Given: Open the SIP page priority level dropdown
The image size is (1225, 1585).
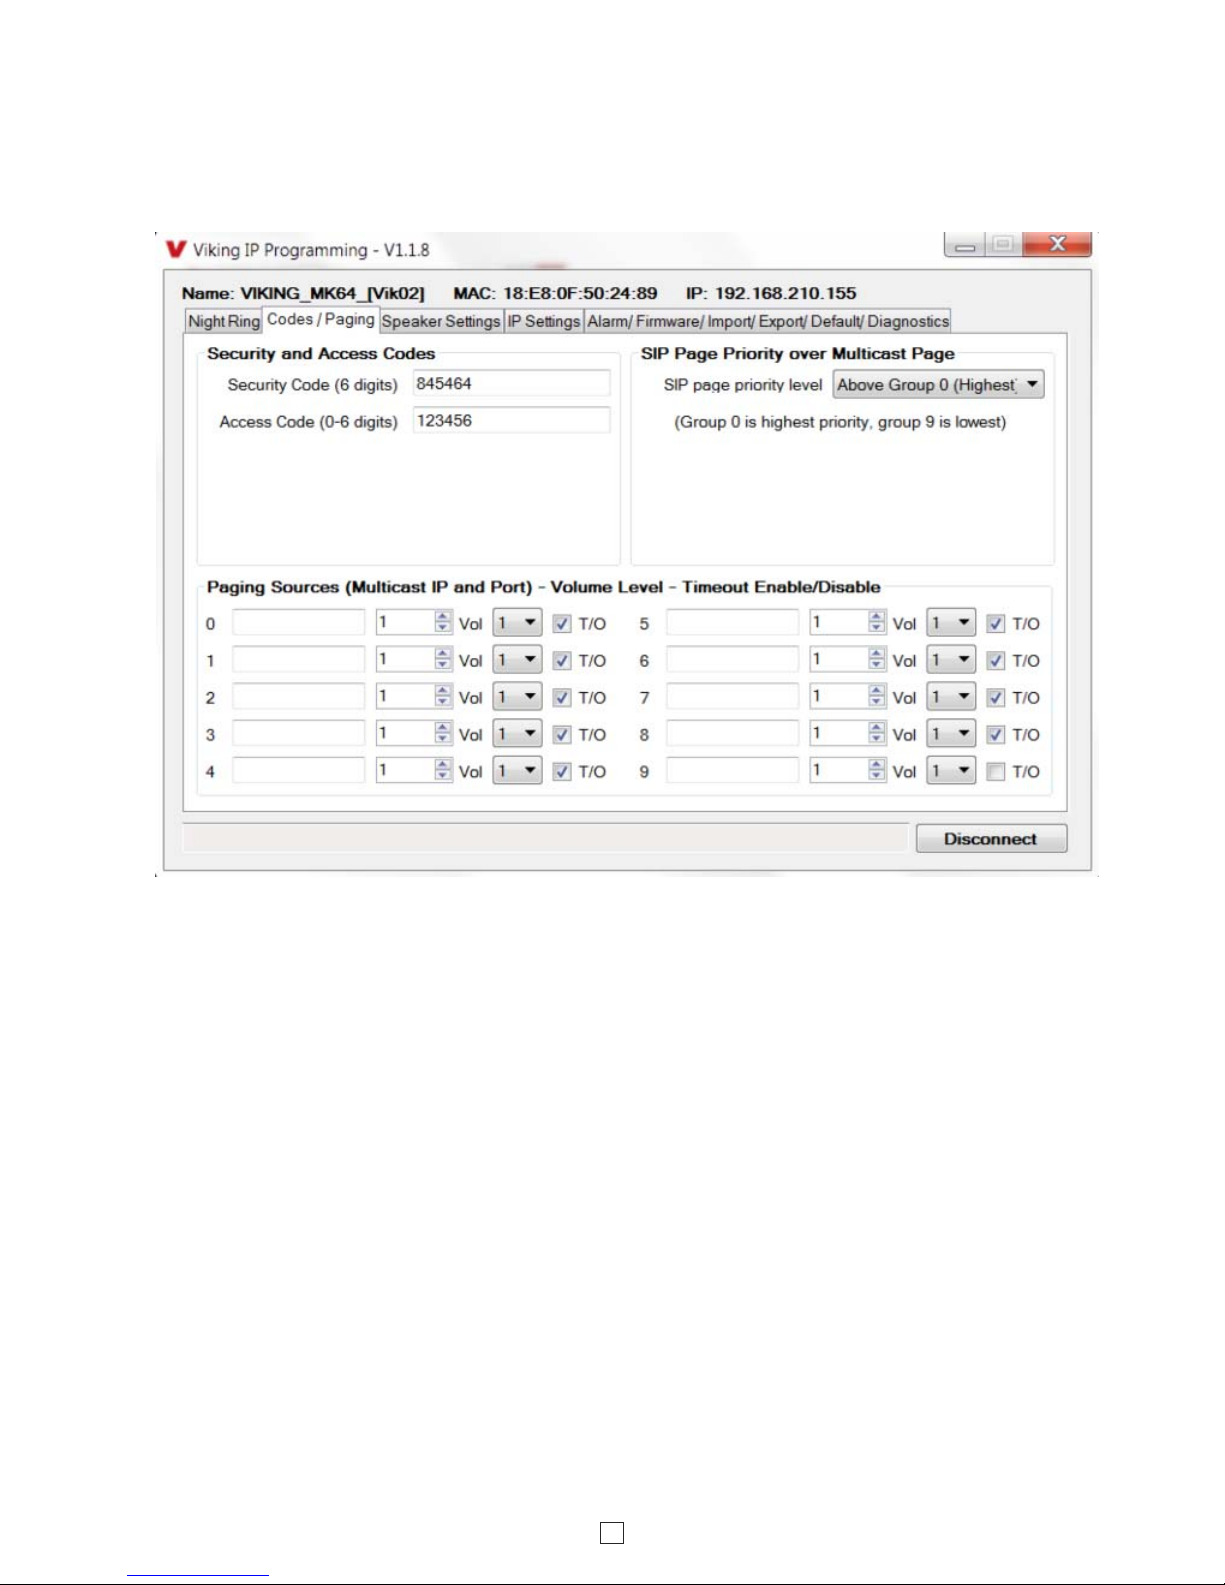Looking at the screenshot, I should click(x=939, y=385).
